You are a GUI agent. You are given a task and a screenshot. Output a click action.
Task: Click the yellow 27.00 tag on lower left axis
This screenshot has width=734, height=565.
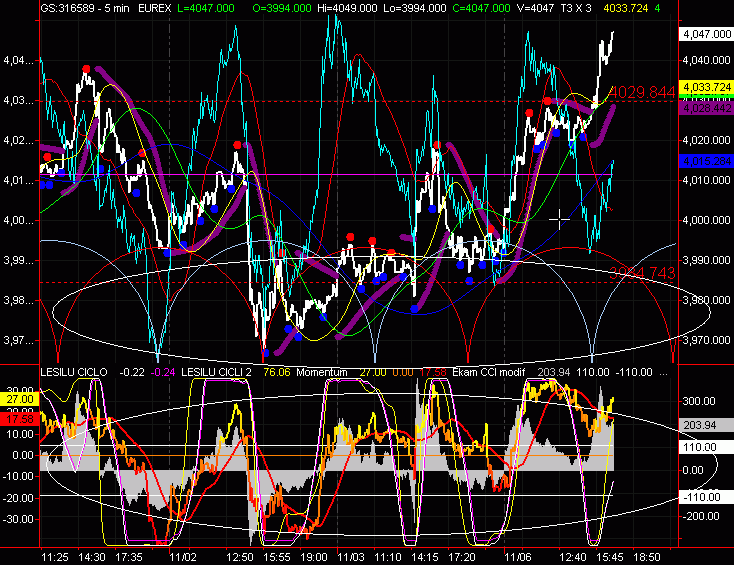(20, 399)
